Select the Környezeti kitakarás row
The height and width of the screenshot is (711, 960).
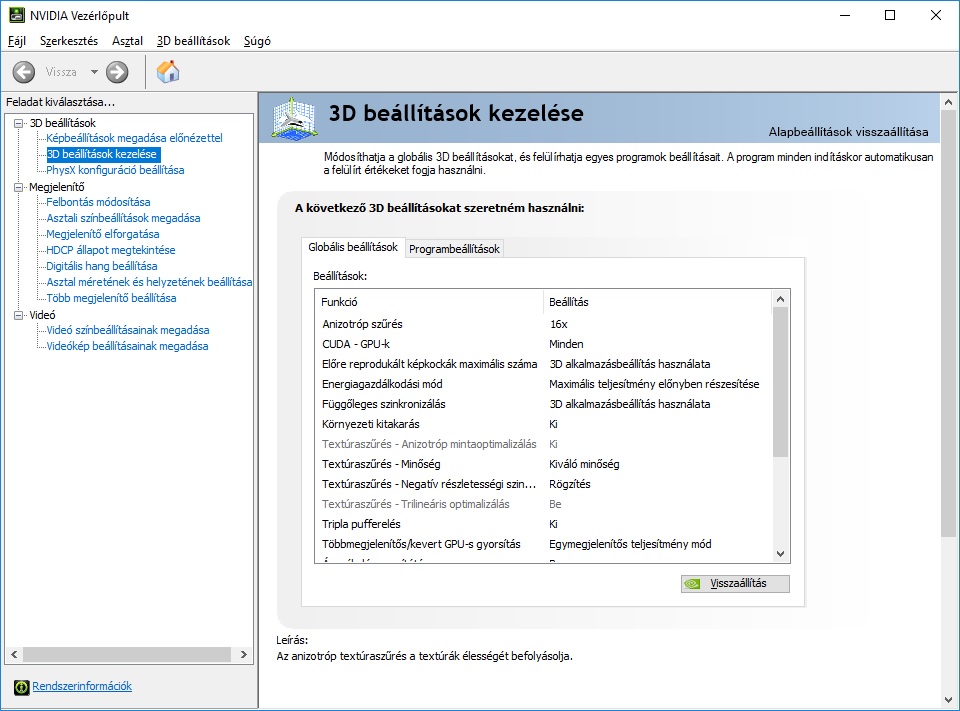click(x=543, y=424)
